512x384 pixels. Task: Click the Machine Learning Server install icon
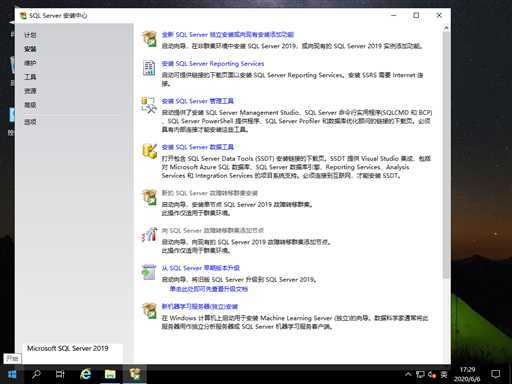coord(149,311)
